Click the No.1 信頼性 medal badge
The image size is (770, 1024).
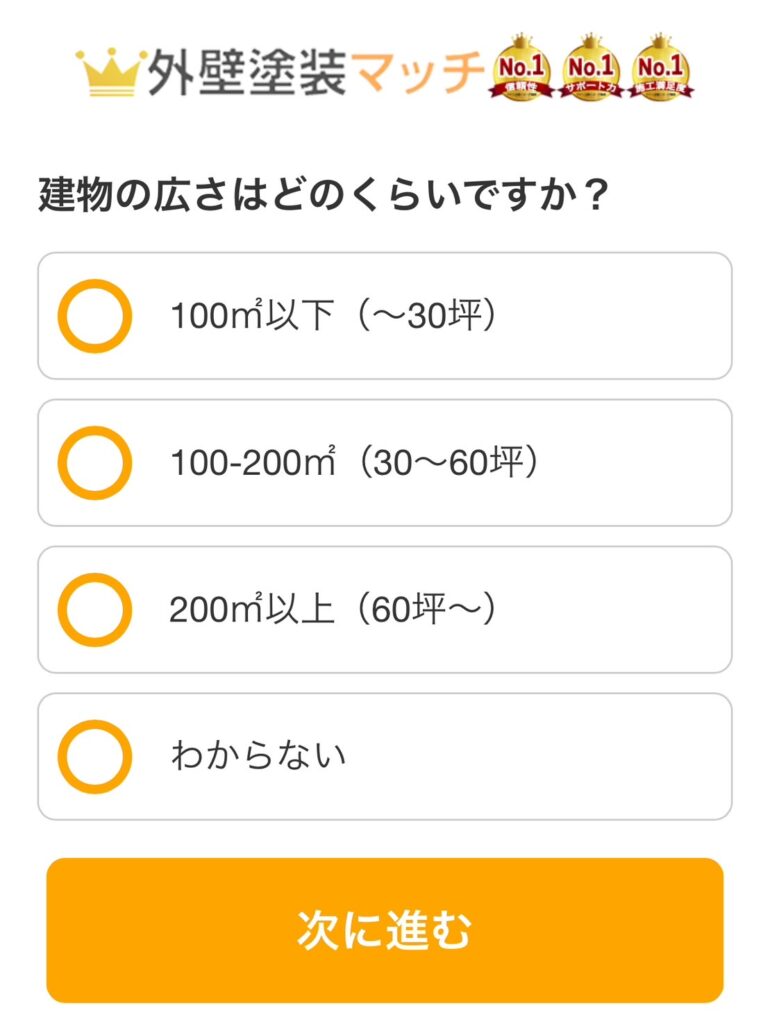tap(521, 68)
